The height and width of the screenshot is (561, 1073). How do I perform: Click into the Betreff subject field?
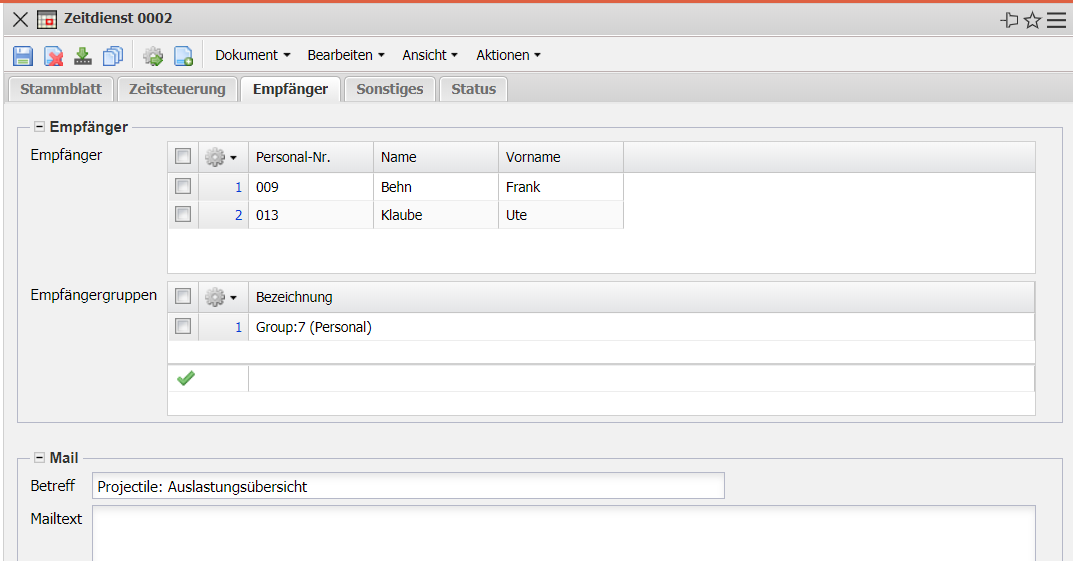[x=408, y=486]
